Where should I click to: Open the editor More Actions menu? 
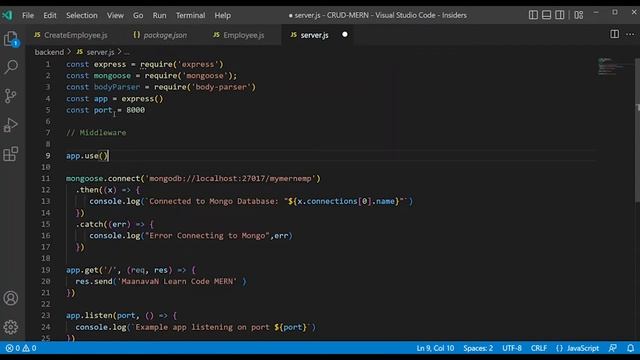pyautogui.click(x=630, y=34)
